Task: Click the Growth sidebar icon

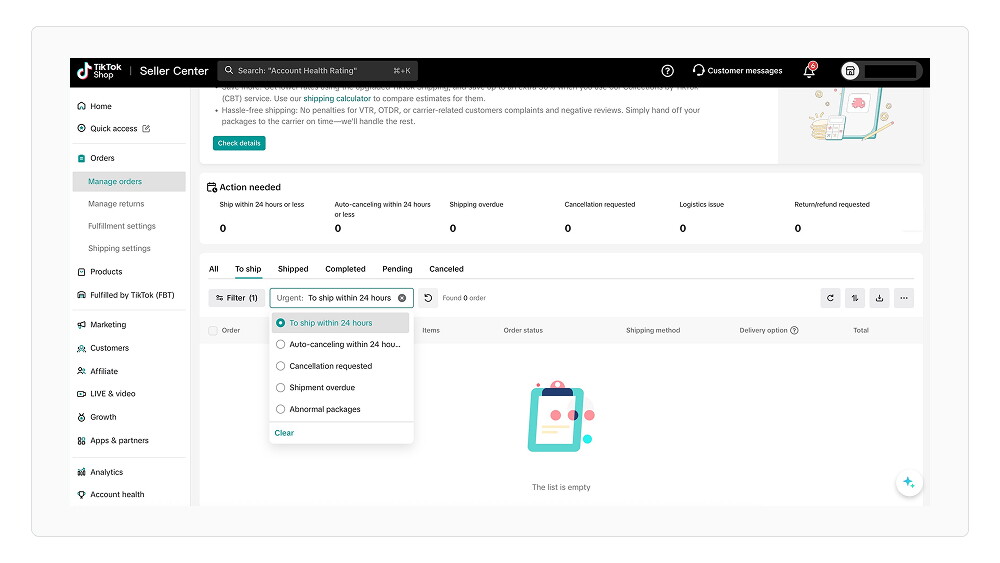Action: (81, 417)
